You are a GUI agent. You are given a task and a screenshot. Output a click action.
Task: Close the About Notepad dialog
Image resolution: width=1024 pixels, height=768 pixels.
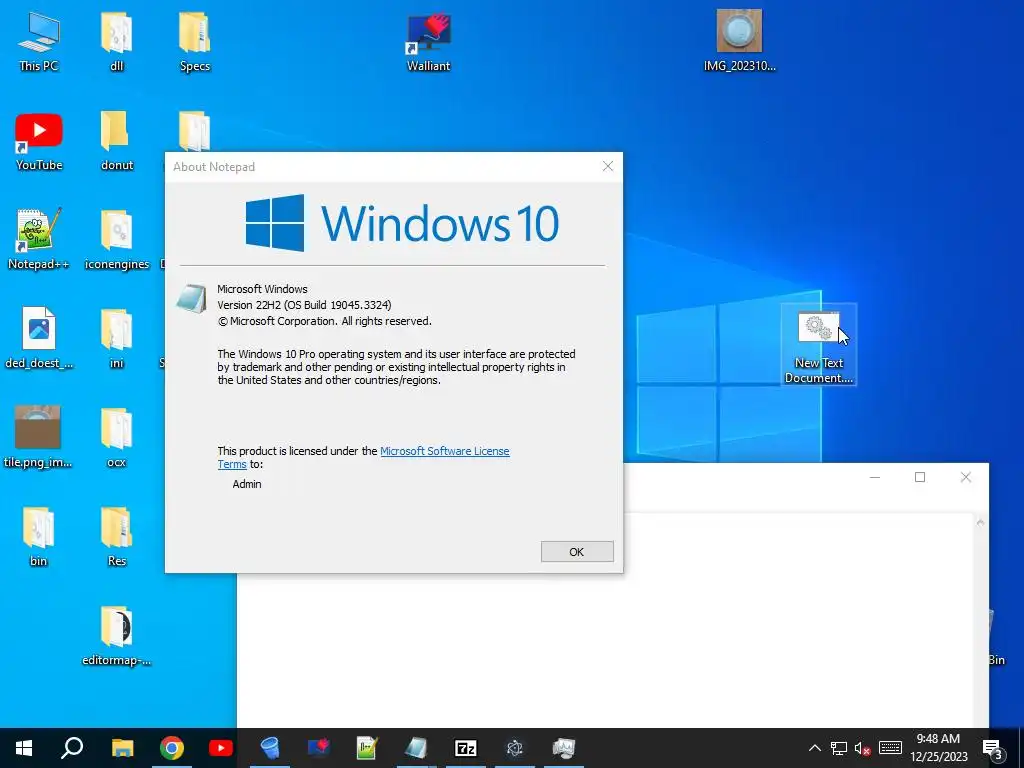(x=608, y=167)
